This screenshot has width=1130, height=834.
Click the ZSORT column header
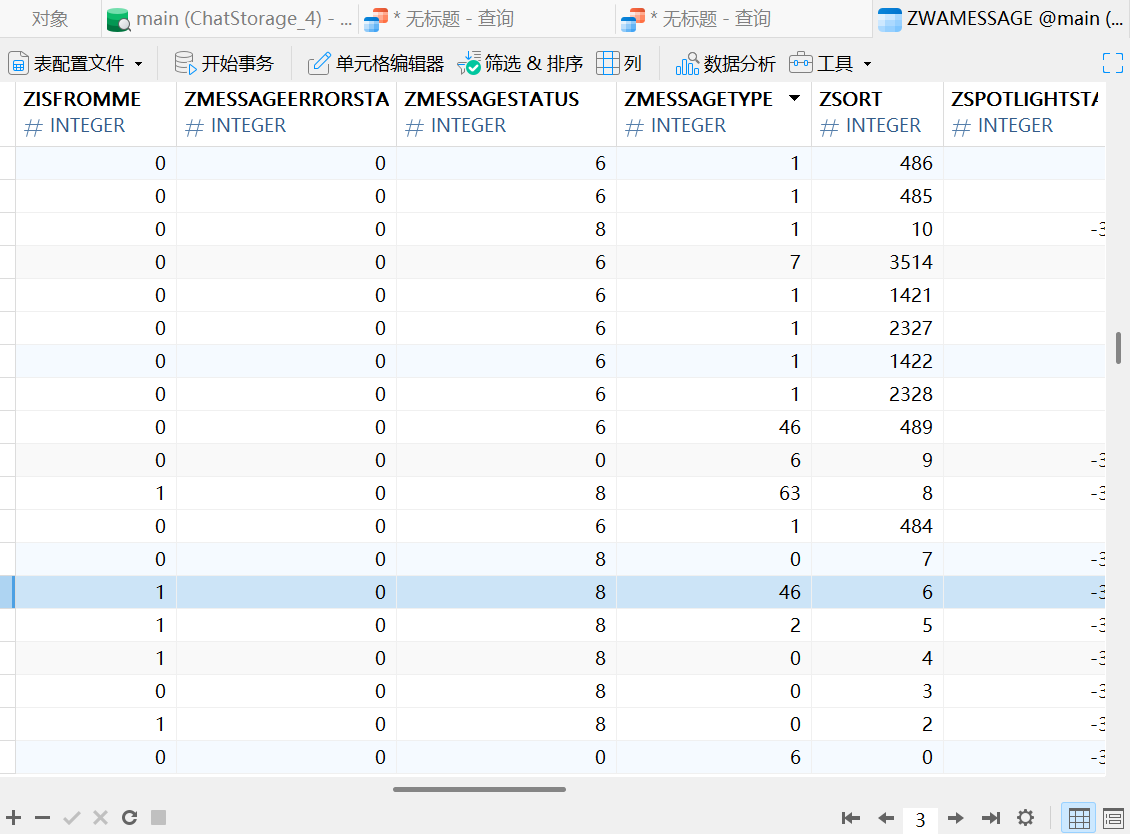(877, 113)
